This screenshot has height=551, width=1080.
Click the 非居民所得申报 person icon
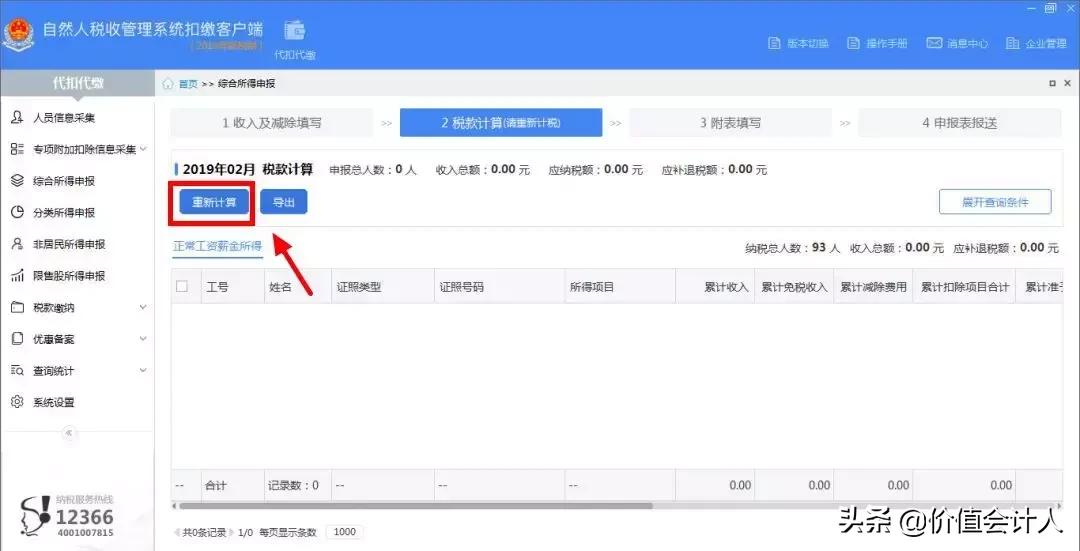coord(18,245)
